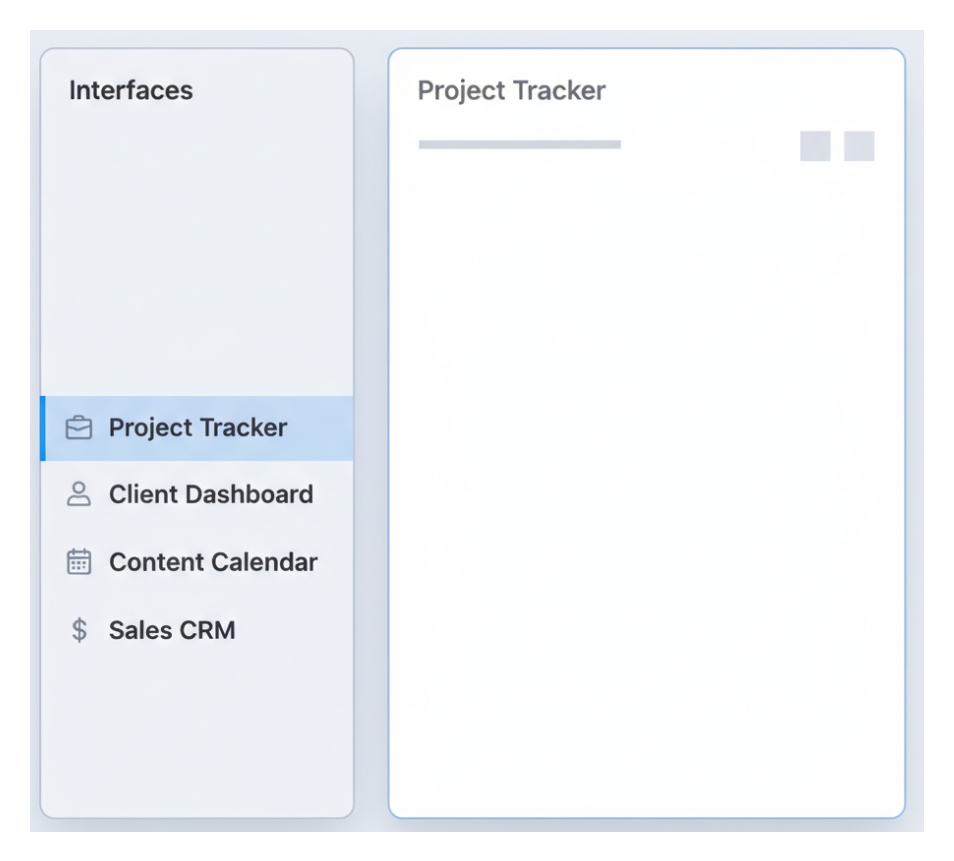This screenshot has width=954, height=861.
Task: Click the right square icon in the preview header
Action: (x=860, y=146)
